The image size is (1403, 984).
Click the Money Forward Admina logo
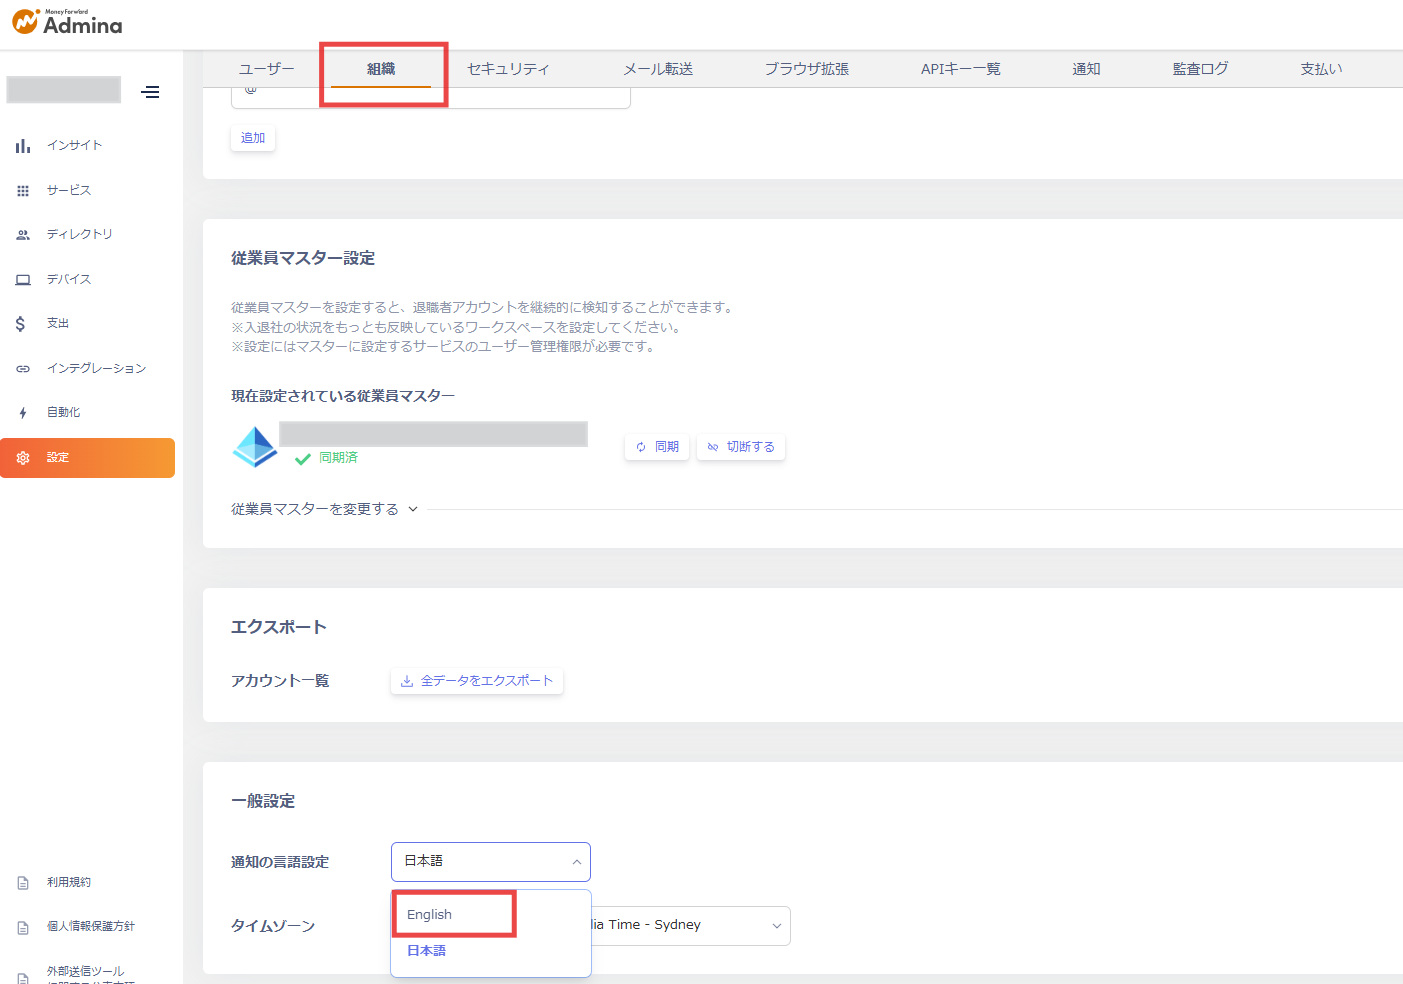(67, 22)
